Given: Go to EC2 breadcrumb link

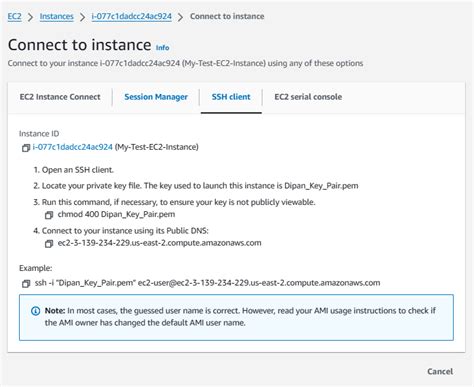Looking at the screenshot, I should pos(14,16).
